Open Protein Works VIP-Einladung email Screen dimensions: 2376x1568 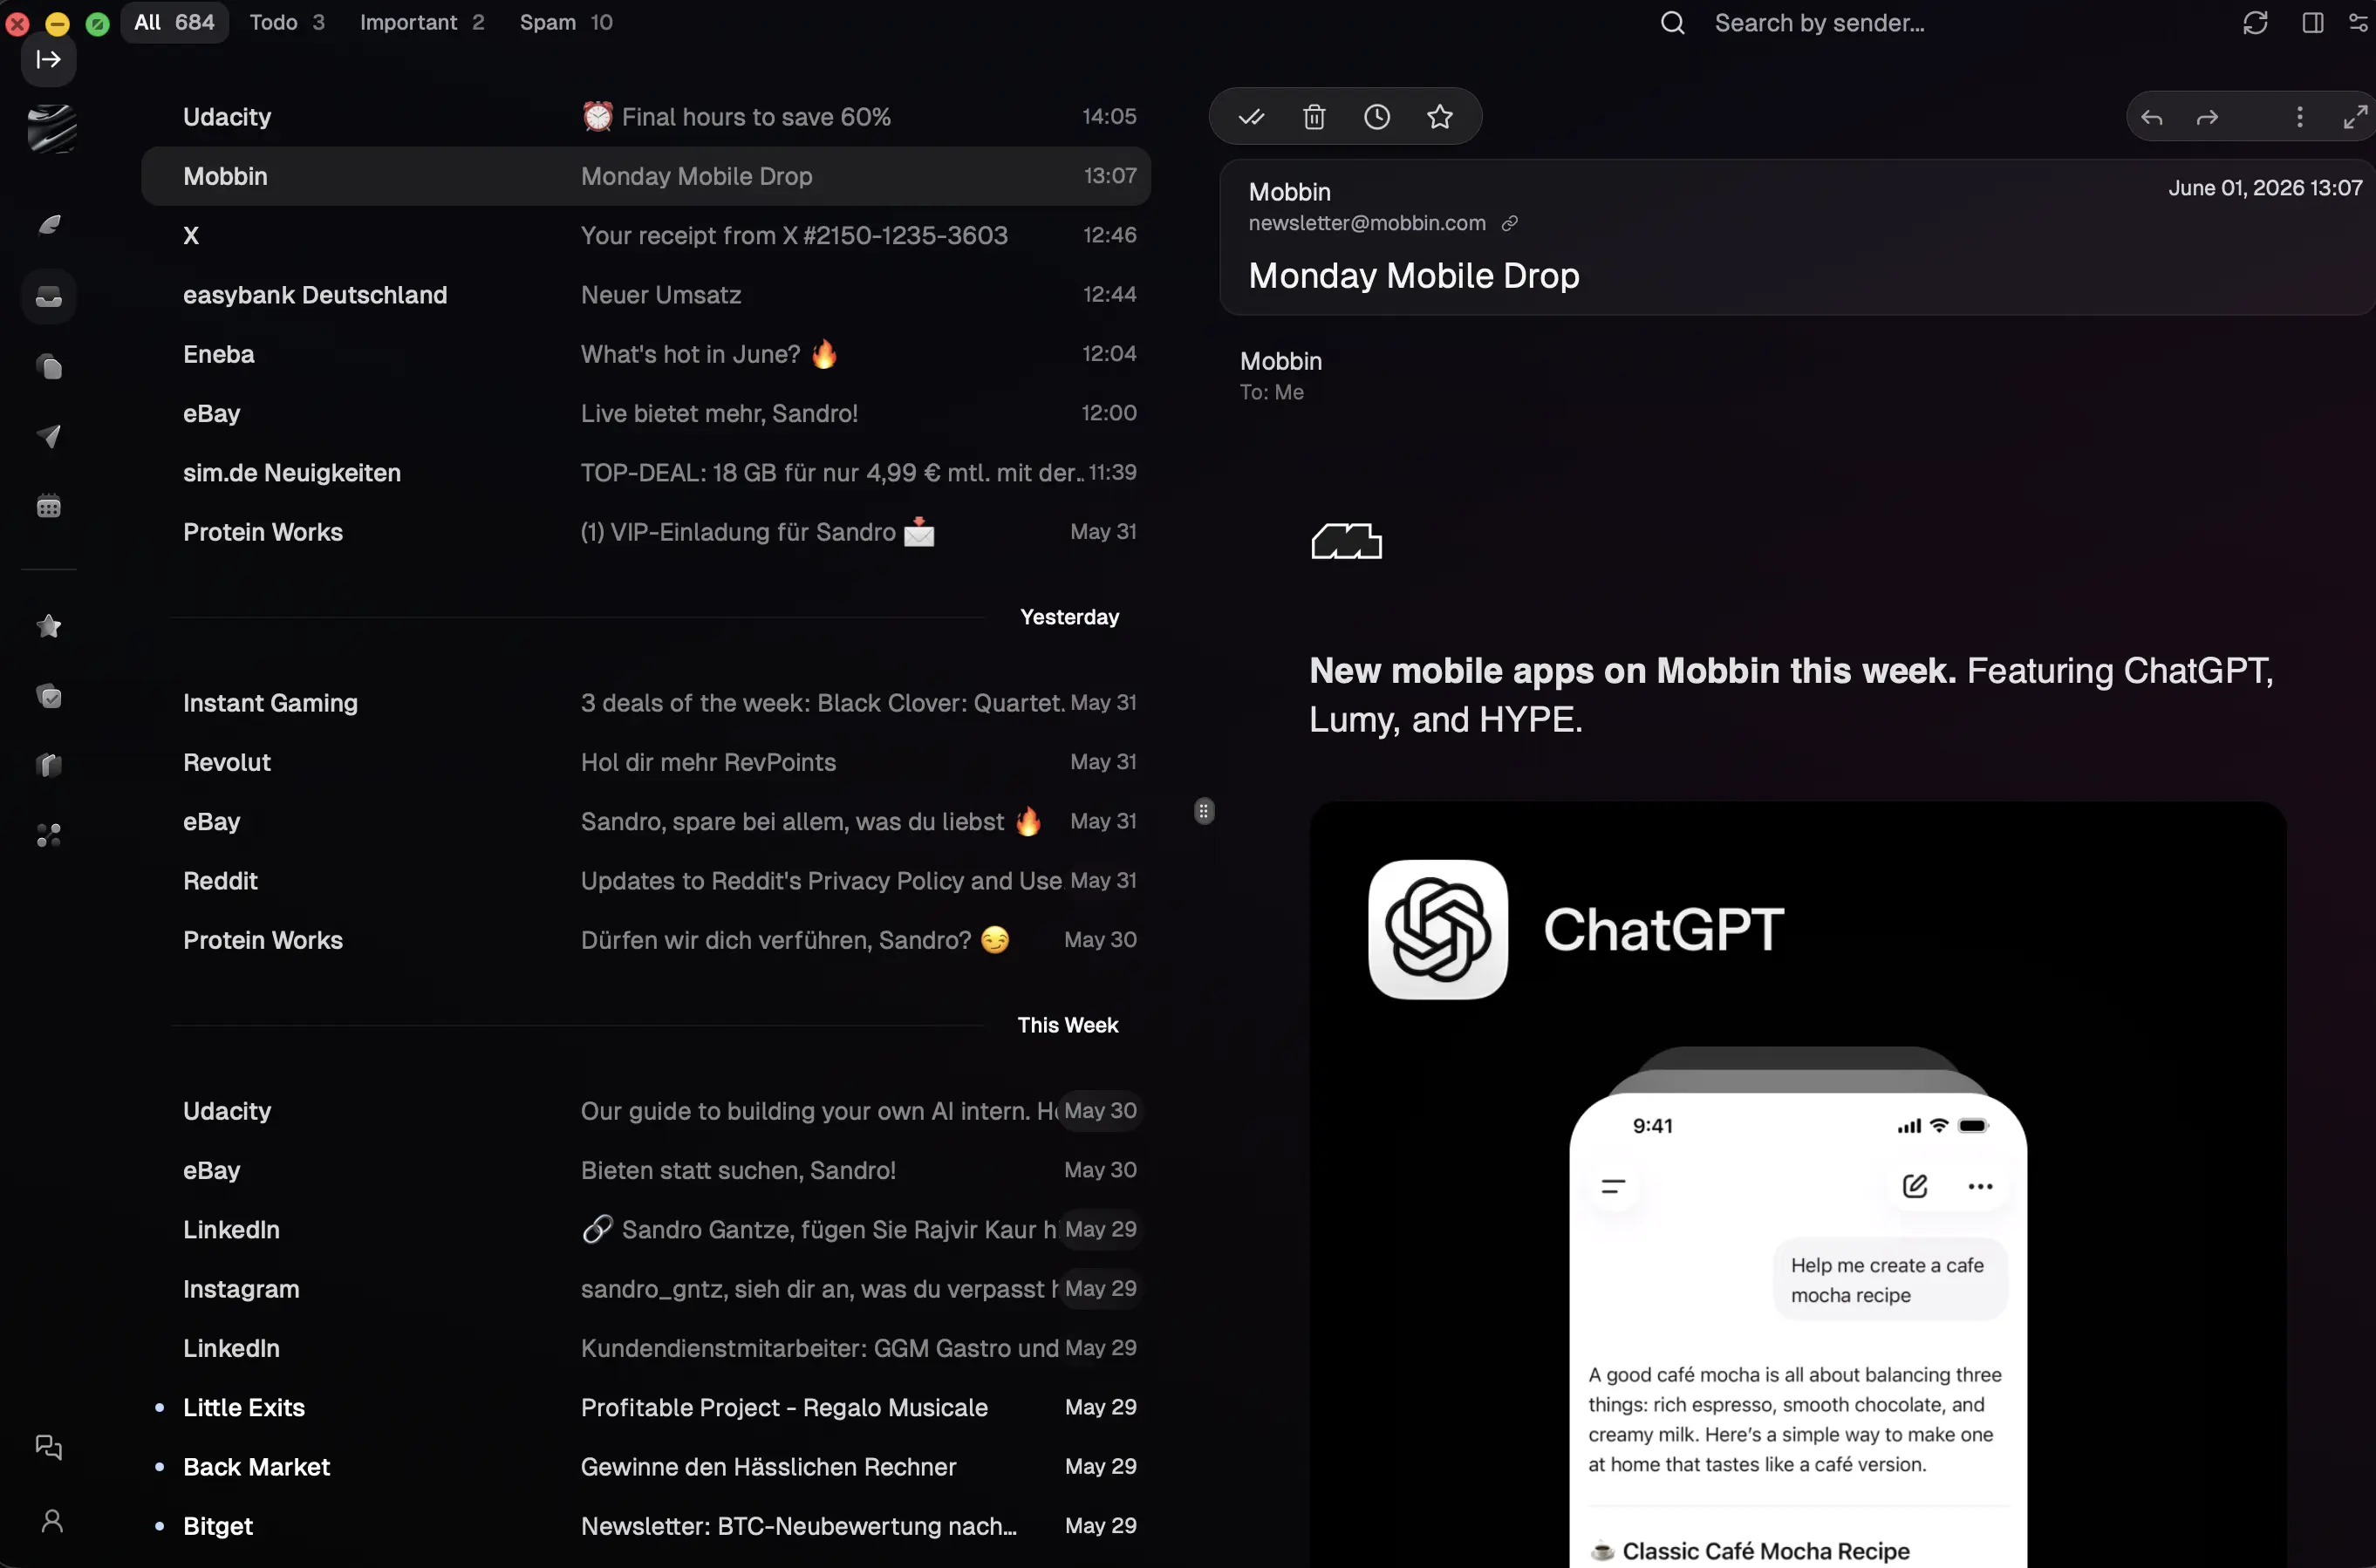646,532
